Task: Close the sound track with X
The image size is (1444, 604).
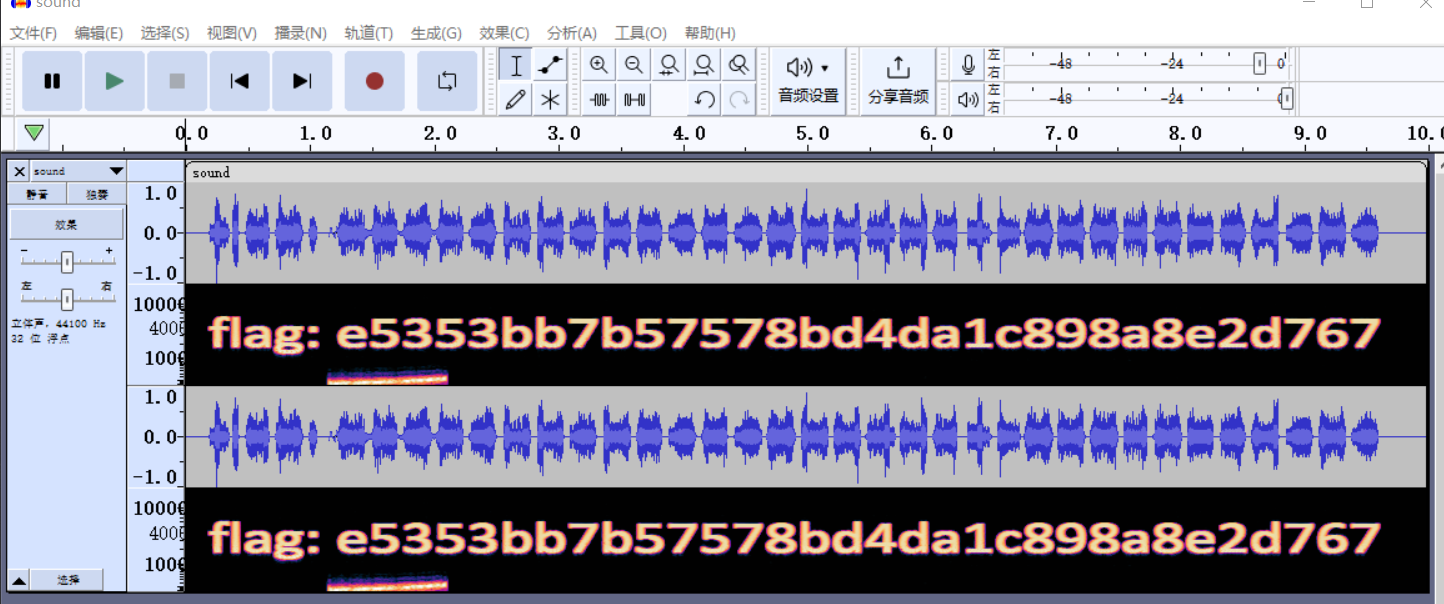Action: [x=19, y=172]
